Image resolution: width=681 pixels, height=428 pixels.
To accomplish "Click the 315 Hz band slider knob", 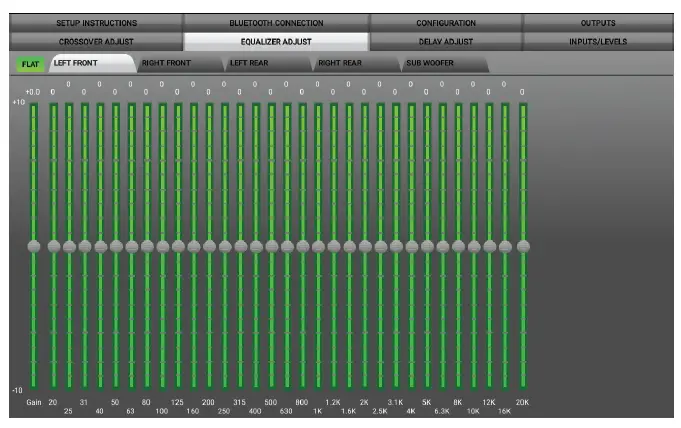I will pyautogui.click(x=241, y=246).
